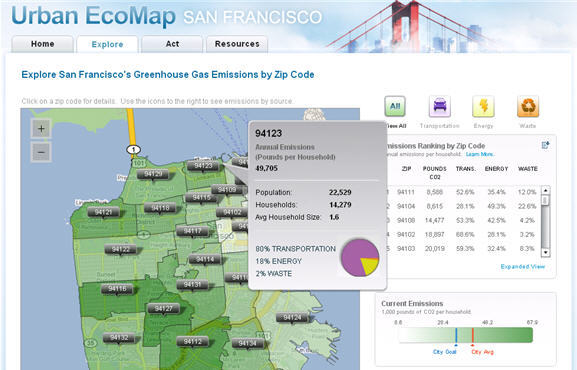Click the 94114 zip code marker

tap(205, 260)
